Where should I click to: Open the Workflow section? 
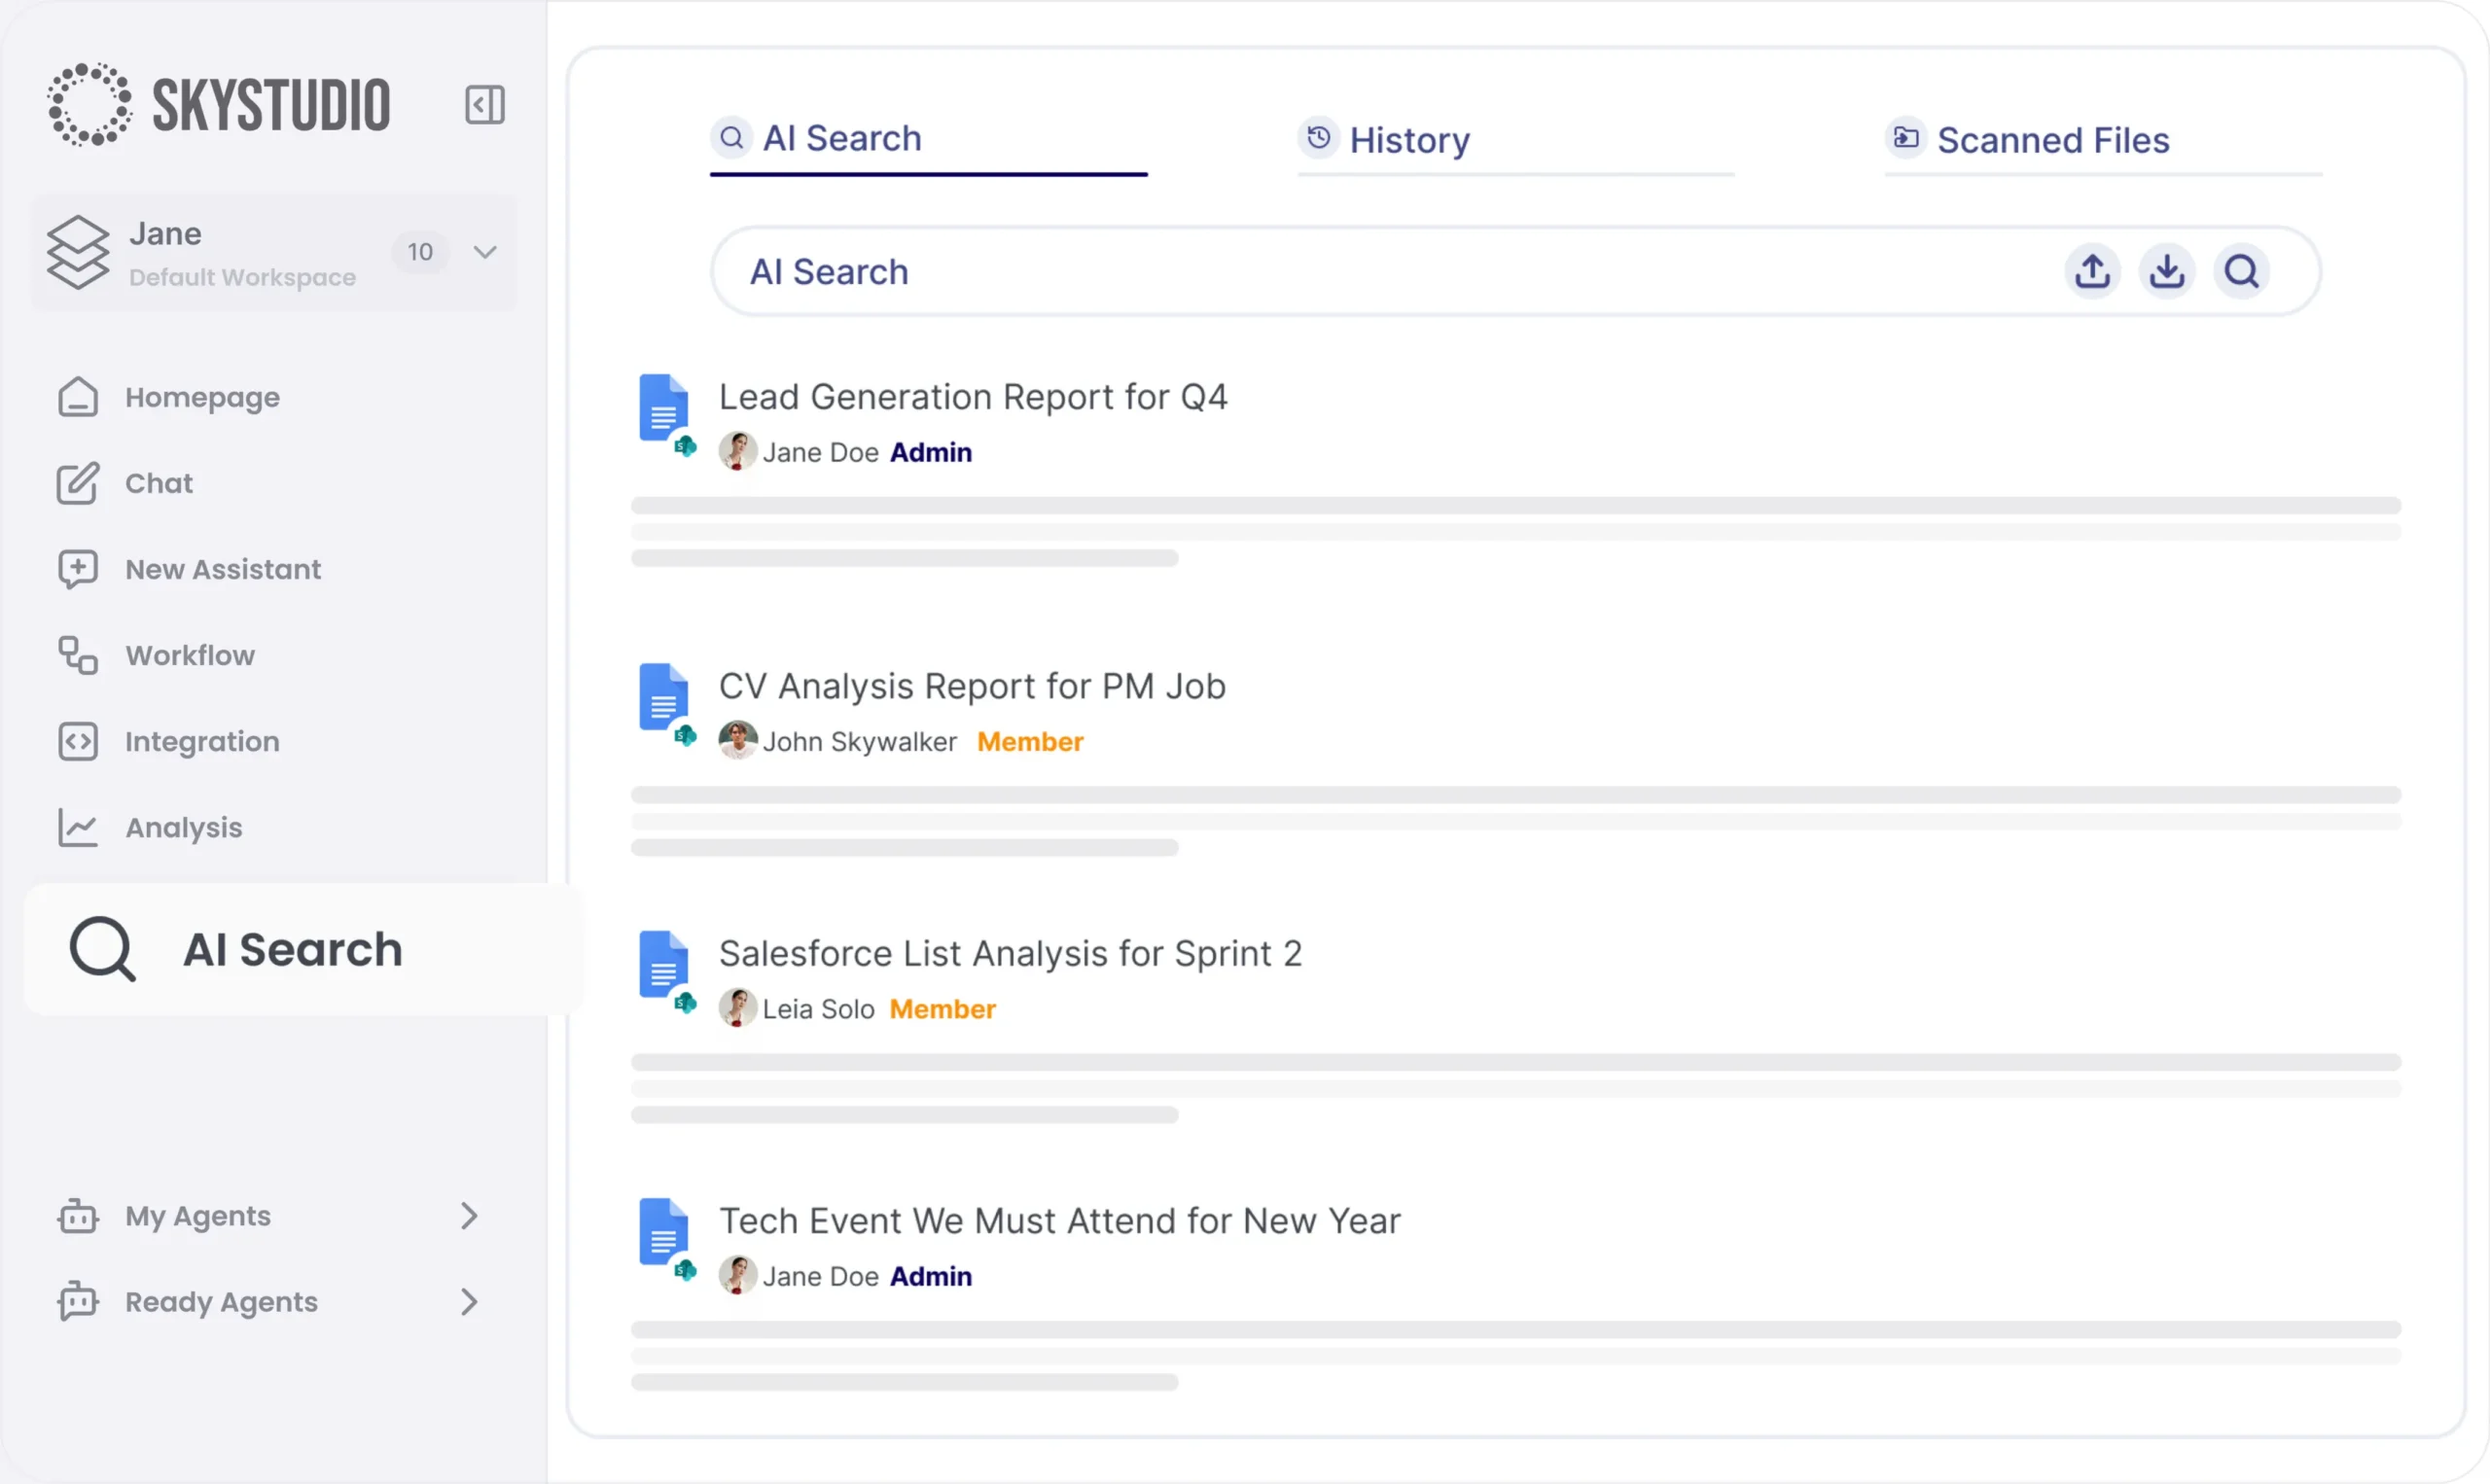click(x=189, y=655)
